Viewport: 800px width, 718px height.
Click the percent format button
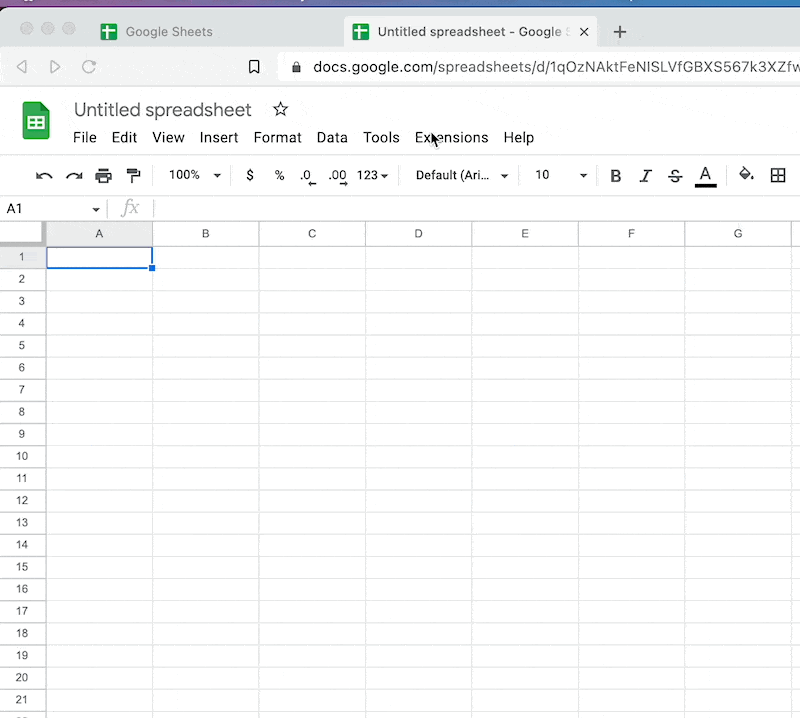[279, 175]
